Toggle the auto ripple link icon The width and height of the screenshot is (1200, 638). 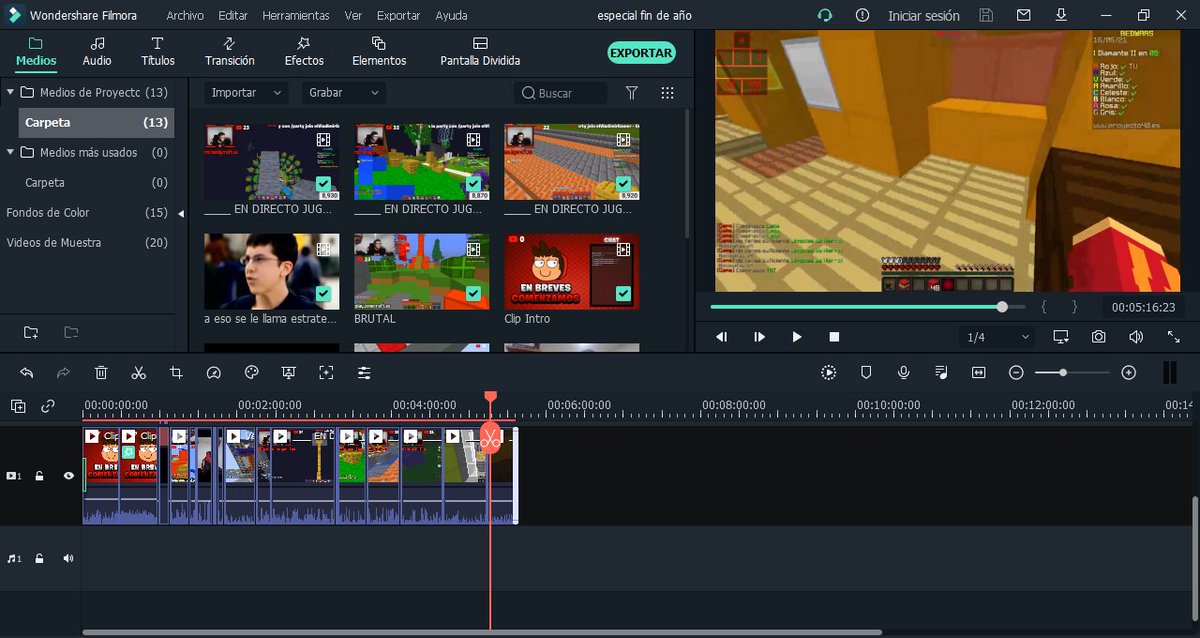coord(48,406)
